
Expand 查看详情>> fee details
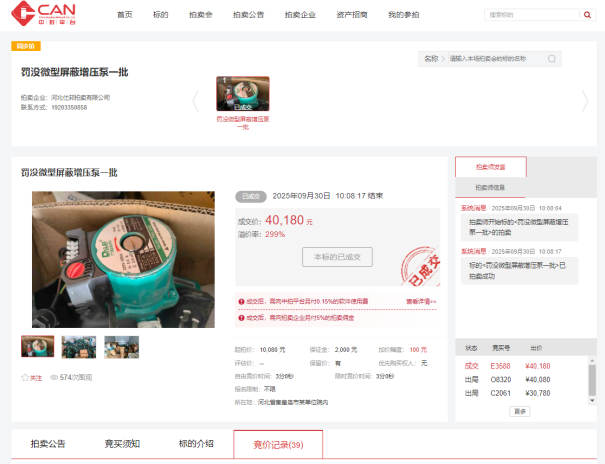tap(421, 301)
